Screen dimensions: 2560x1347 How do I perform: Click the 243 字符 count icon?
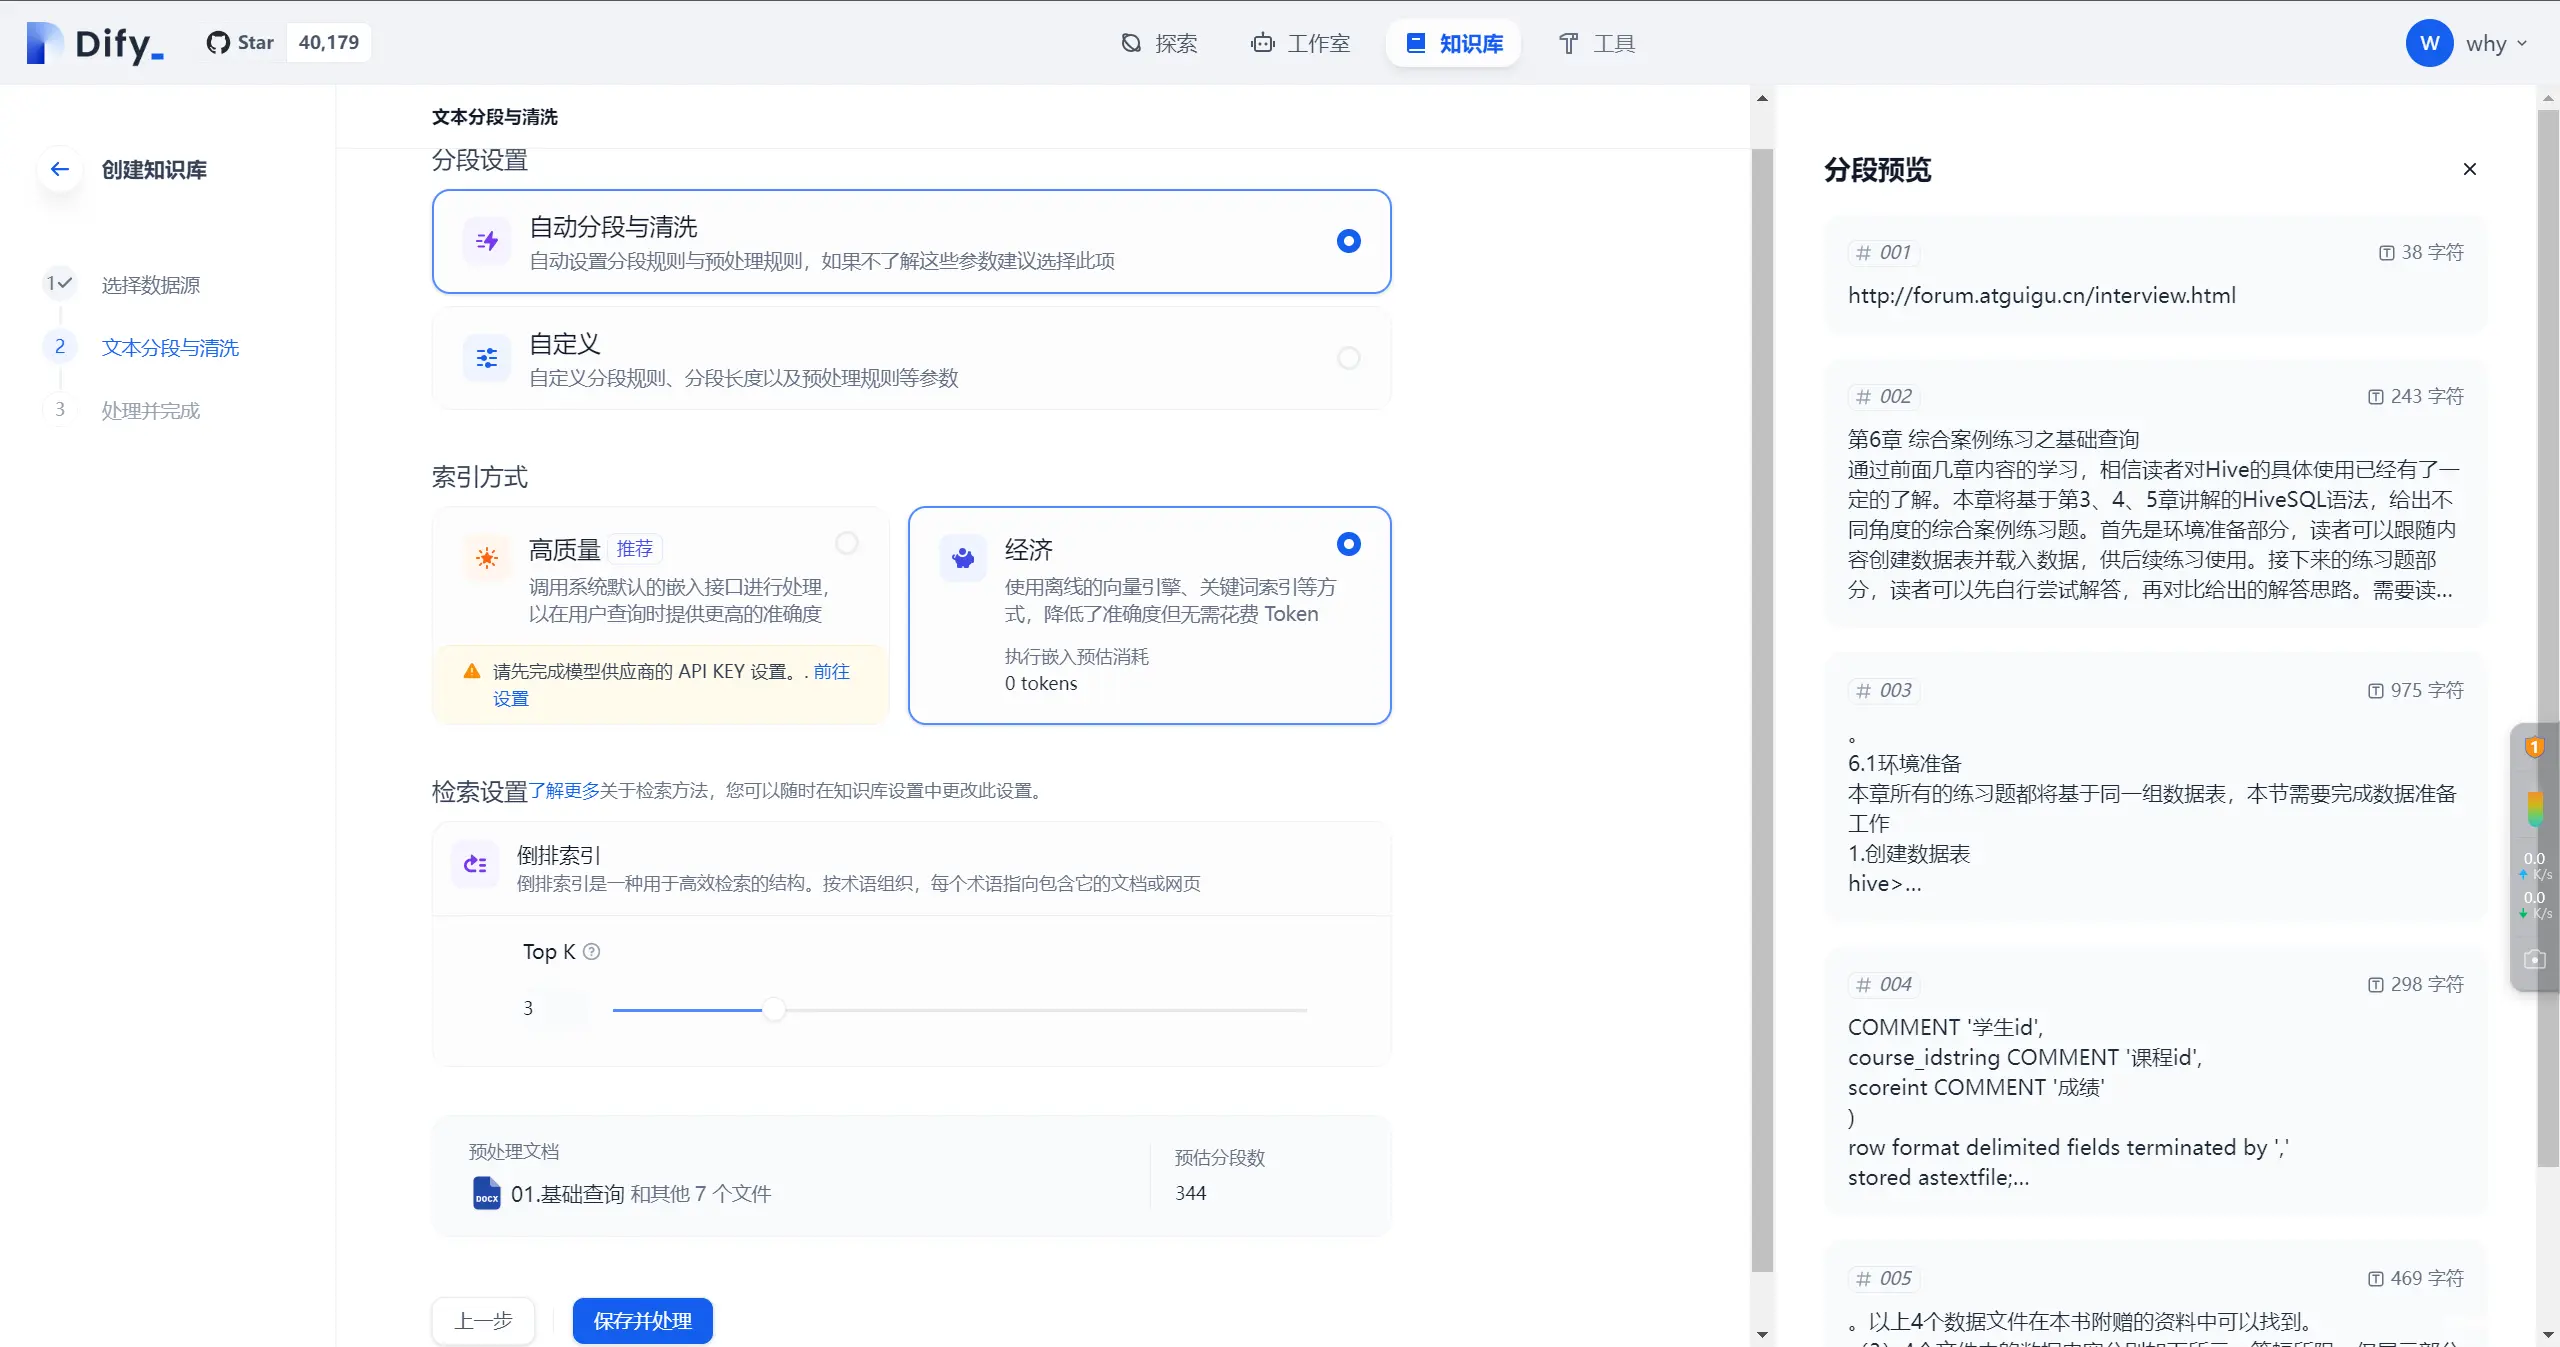pyautogui.click(x=2375, y=397)
